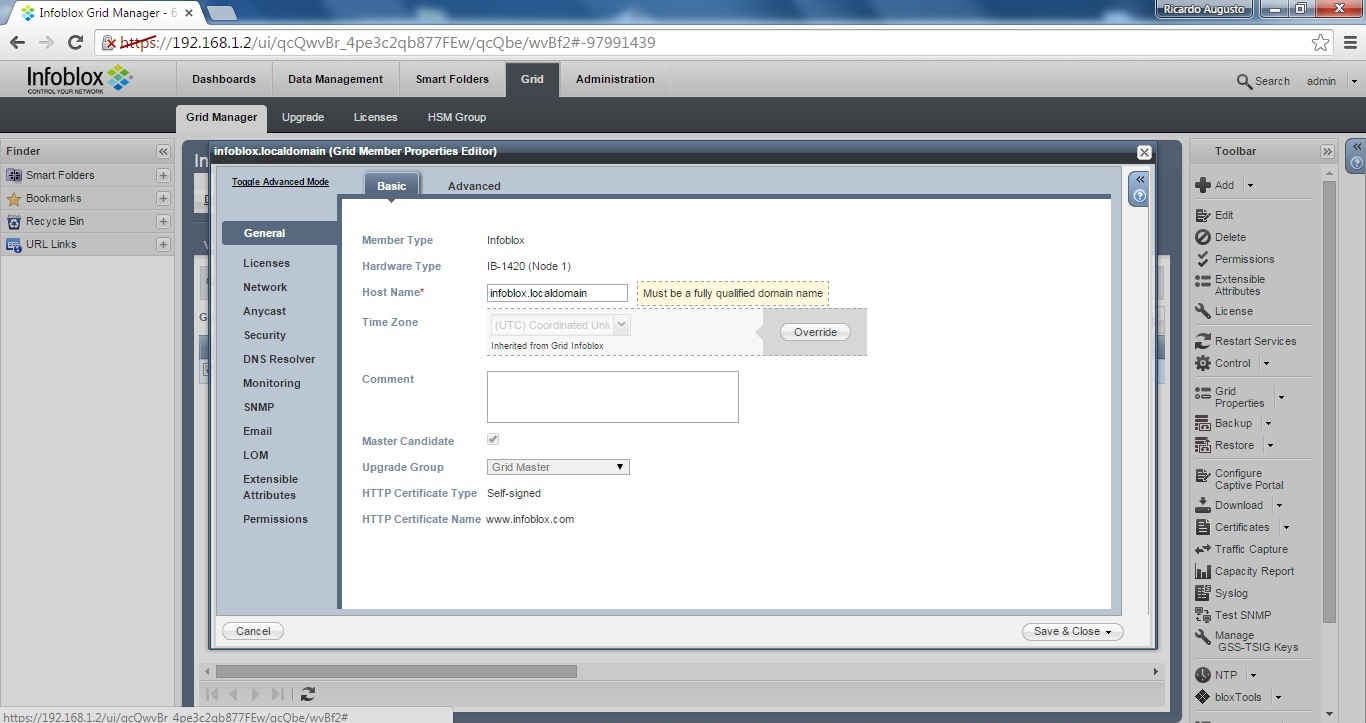Click the Delete icon in Toolbar

point(1203,237)
